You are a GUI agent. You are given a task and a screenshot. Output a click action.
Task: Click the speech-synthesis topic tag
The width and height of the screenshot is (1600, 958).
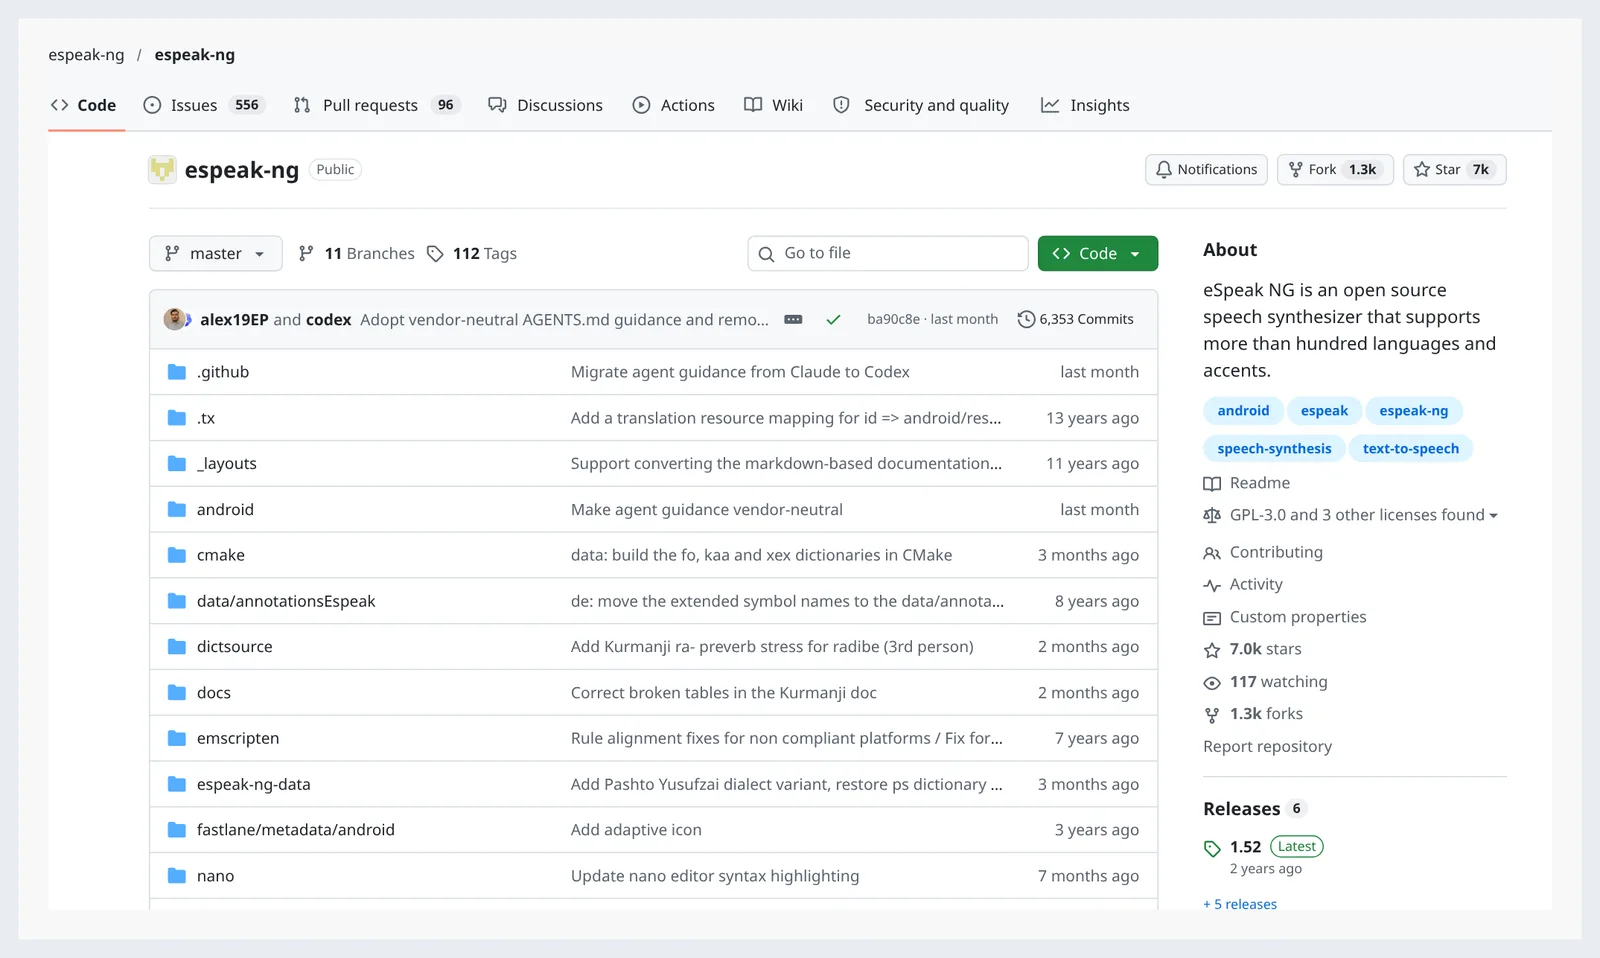[1274, 449]
